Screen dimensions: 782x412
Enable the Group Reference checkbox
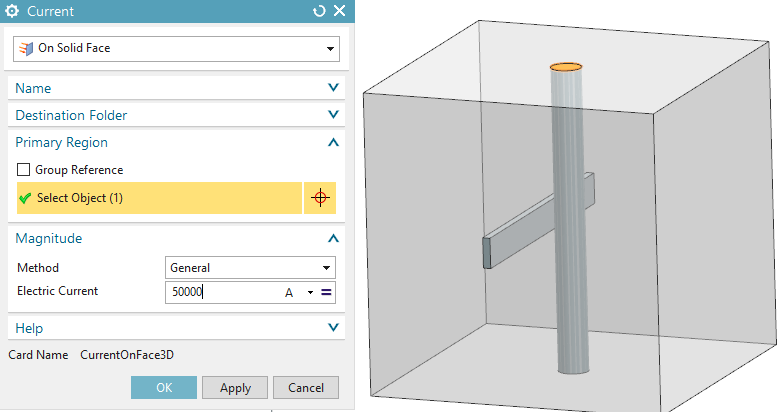[x=24, y=170]
